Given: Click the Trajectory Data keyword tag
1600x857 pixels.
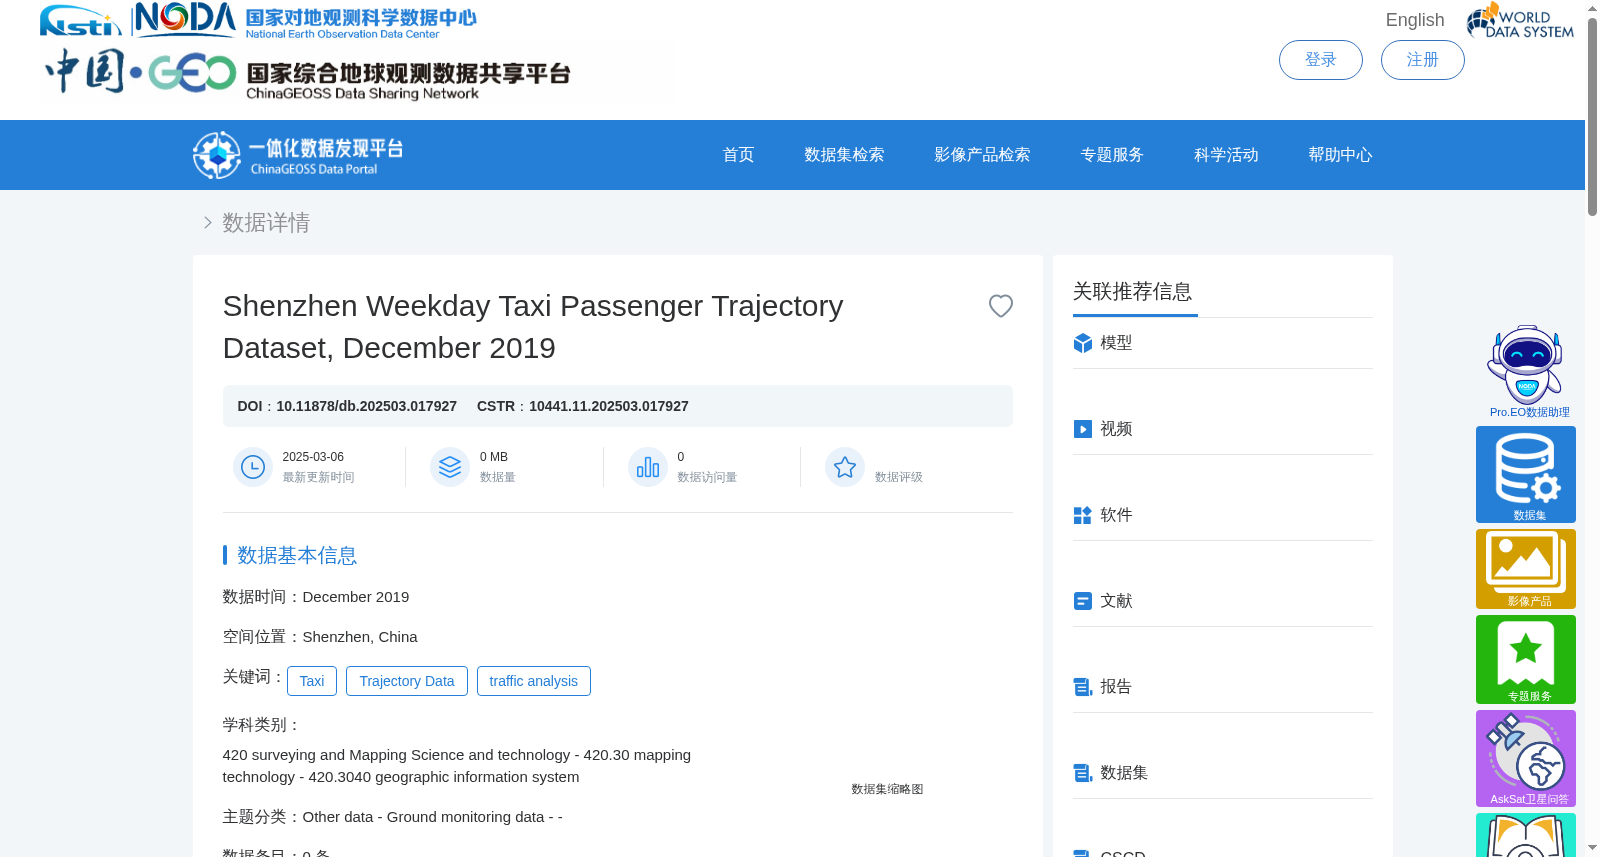Looking at the screenshot, I should [x=407, y=681].
